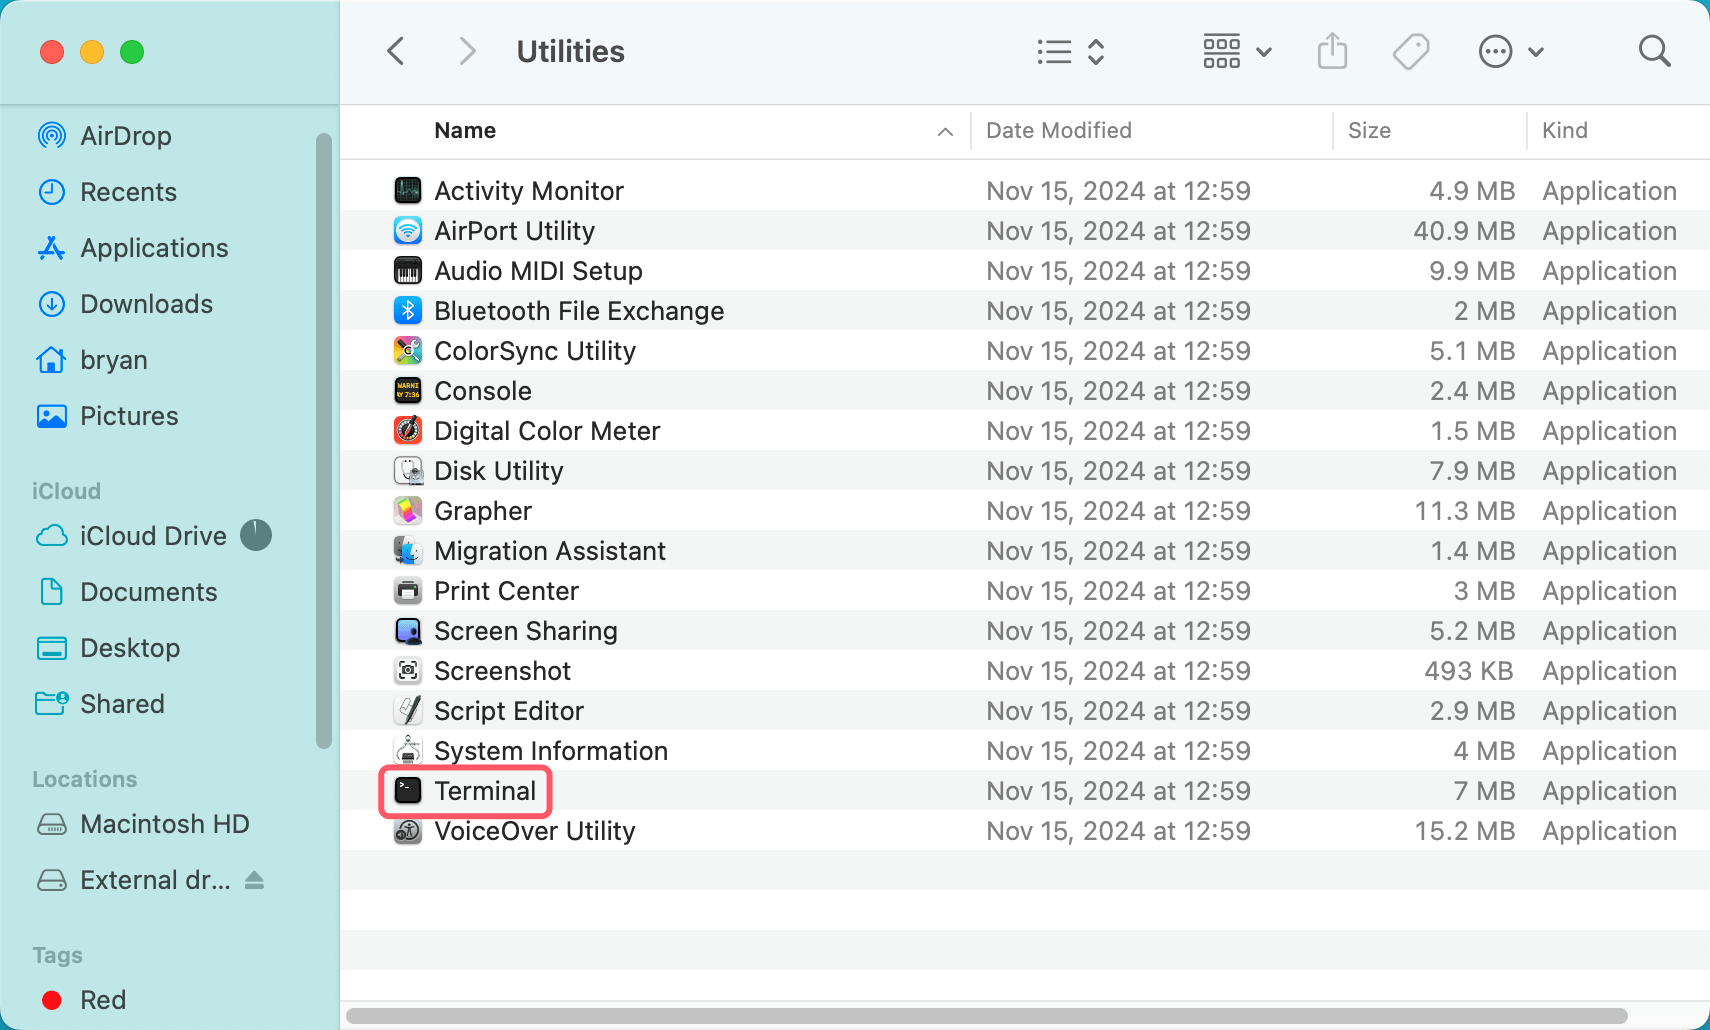The image size is (1710, 1030).
Task: Launch Activity Monitor from the list
Action: (529, 190)
